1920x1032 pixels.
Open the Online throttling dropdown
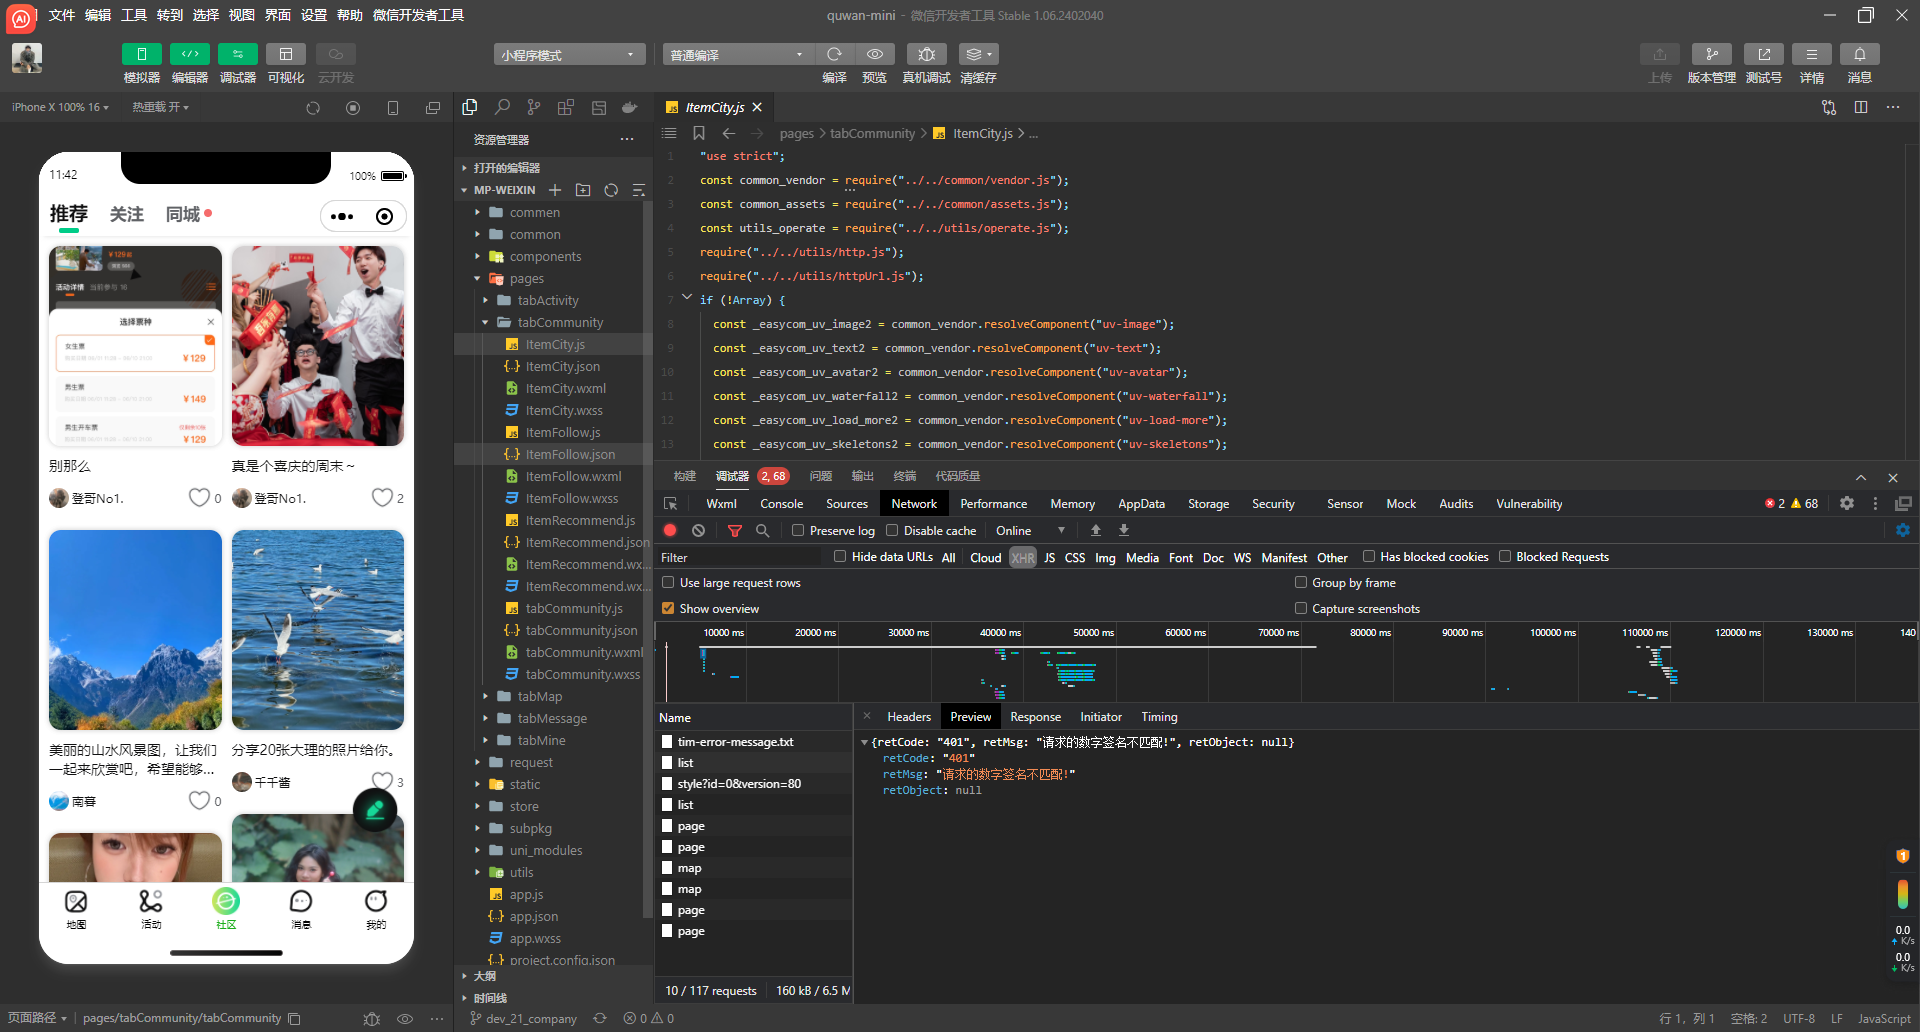[x=1030, y=531]
